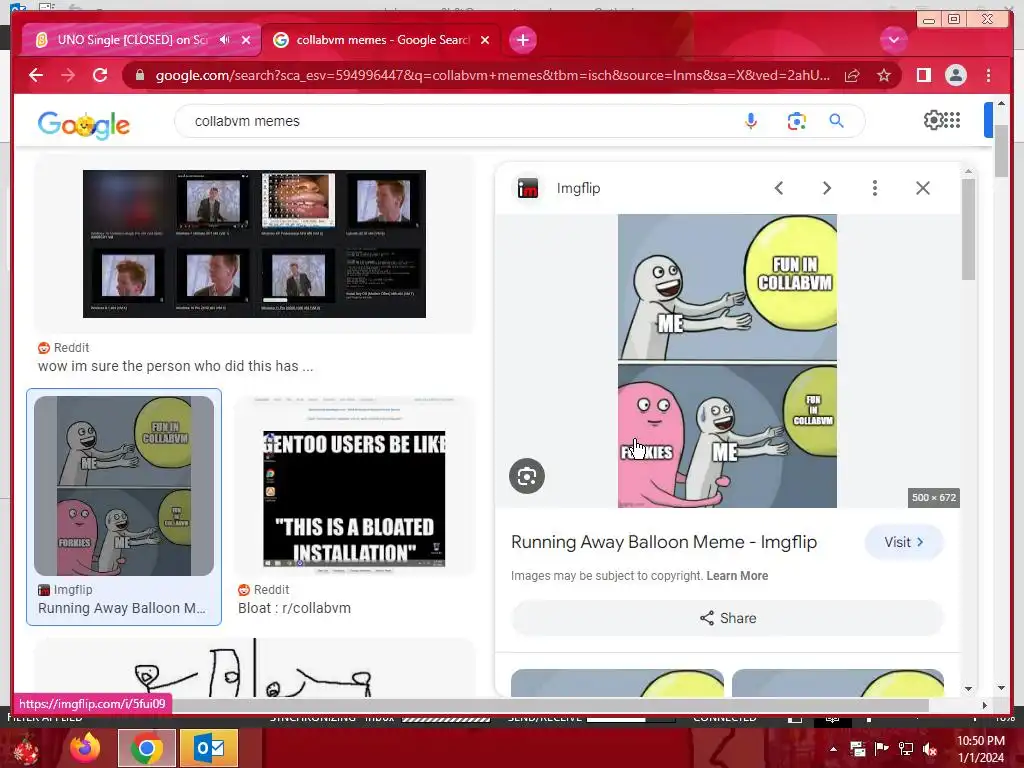Image resolution: width=1024 pixels, height=768 pixels.
Task: Open a new tab with plus button
Action: (522, 40)
